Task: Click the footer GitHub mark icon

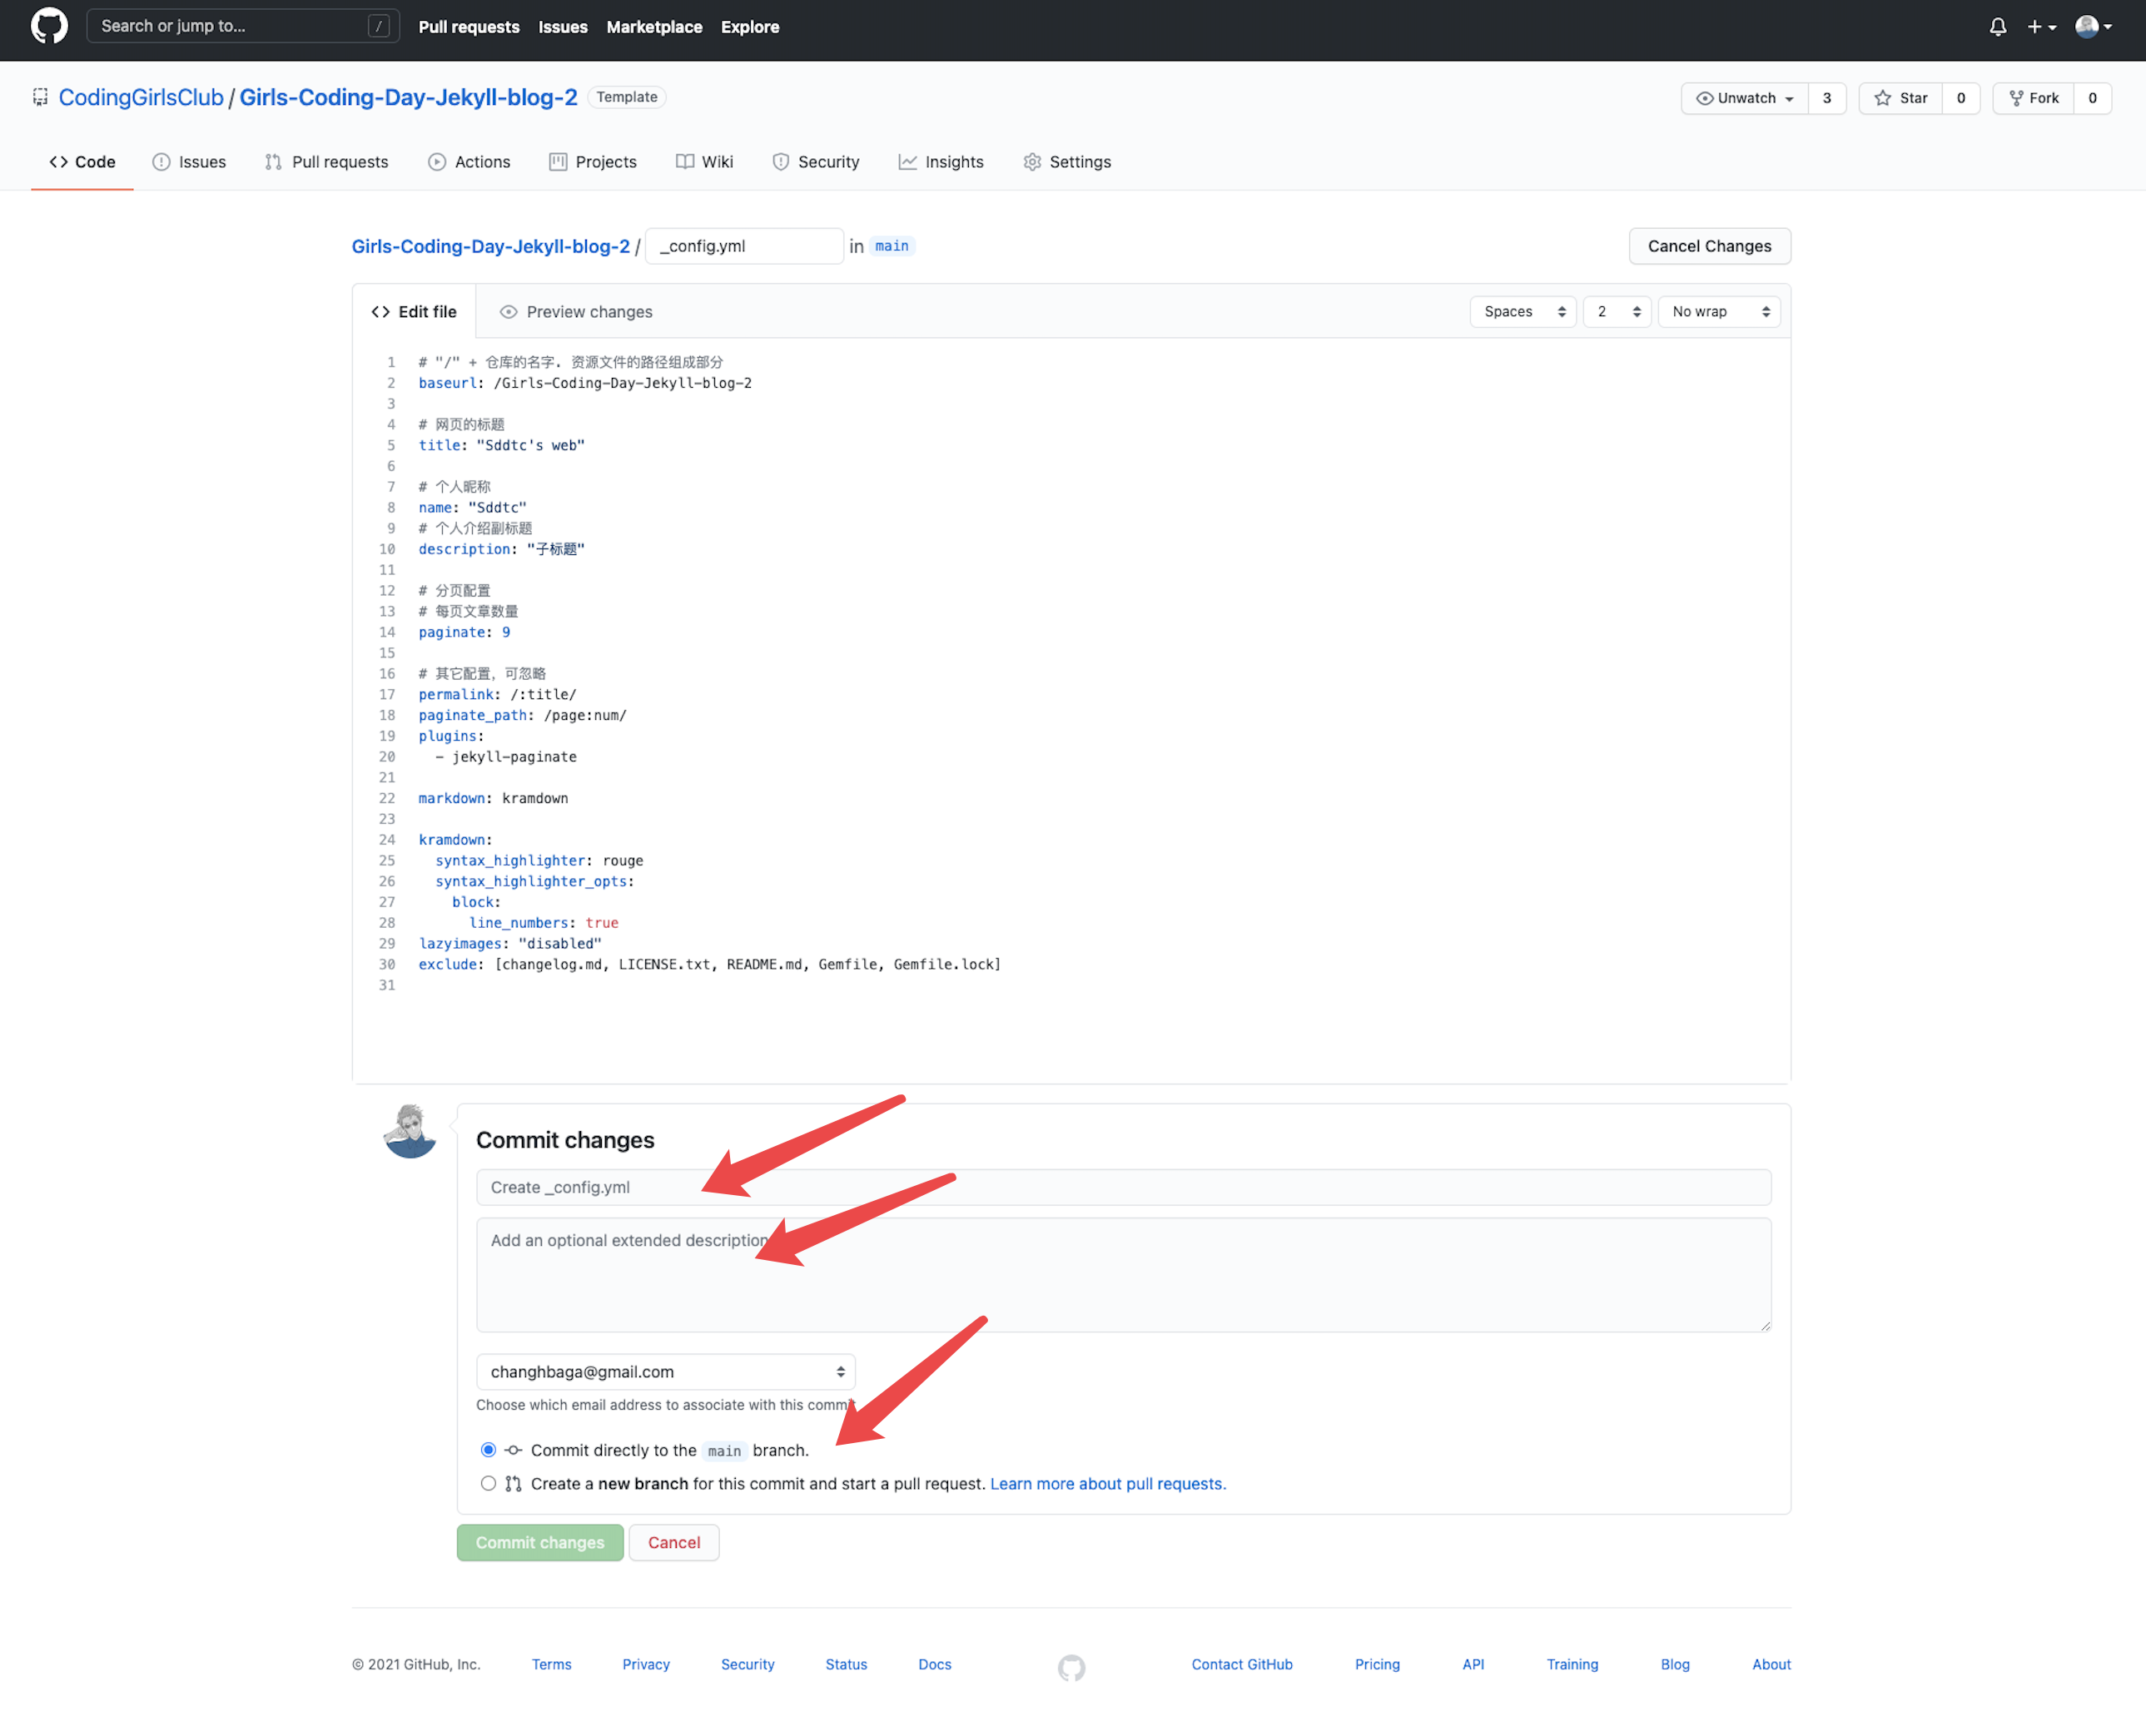Action: 1071,1667
